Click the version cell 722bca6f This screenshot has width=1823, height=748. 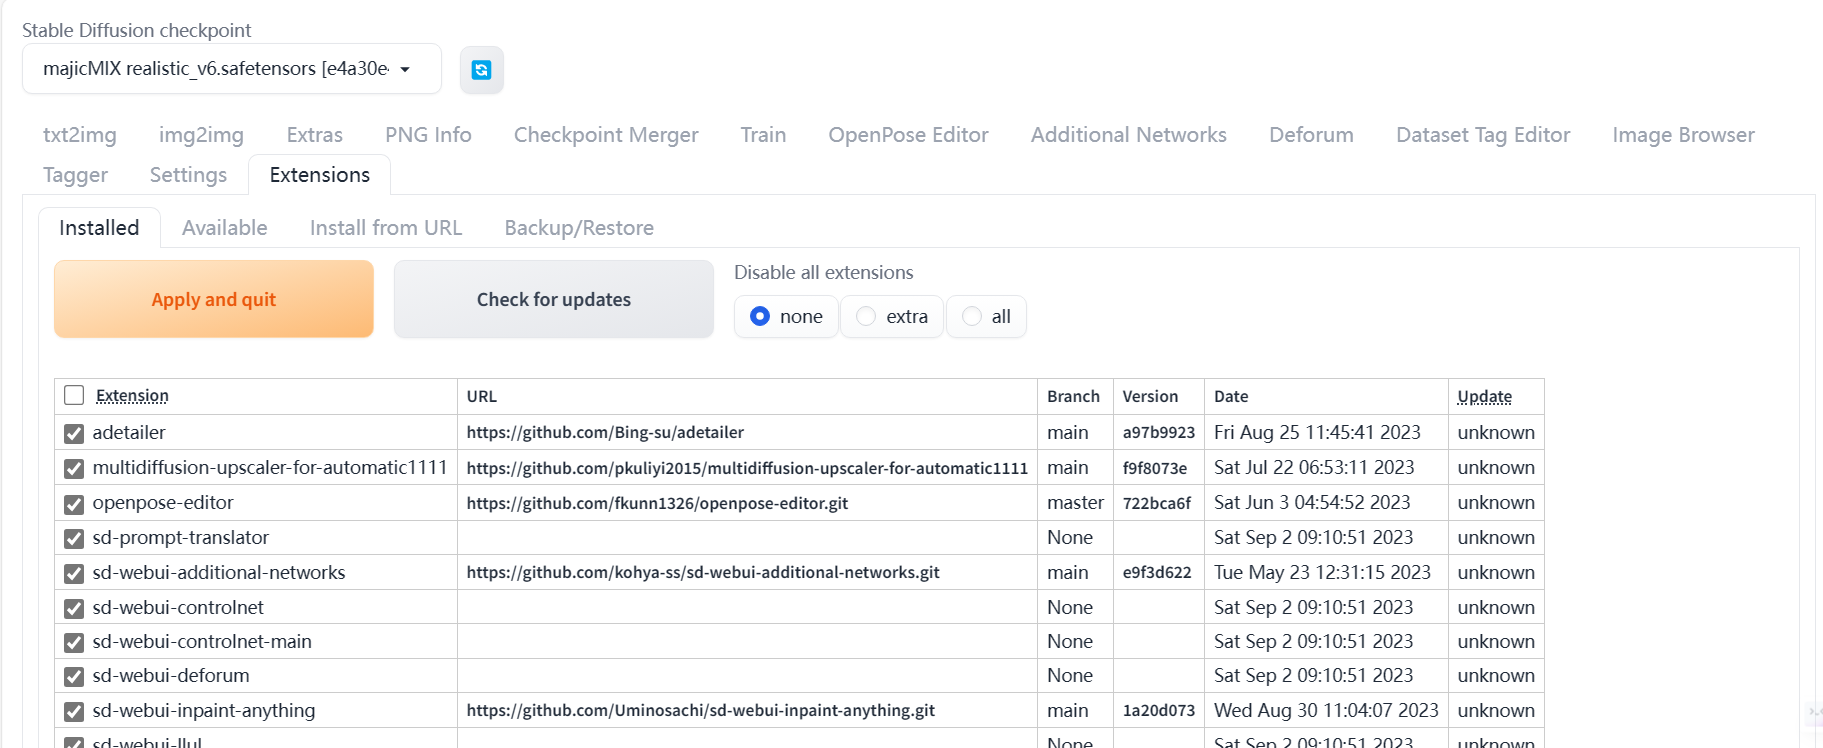tap(1156, 502)
